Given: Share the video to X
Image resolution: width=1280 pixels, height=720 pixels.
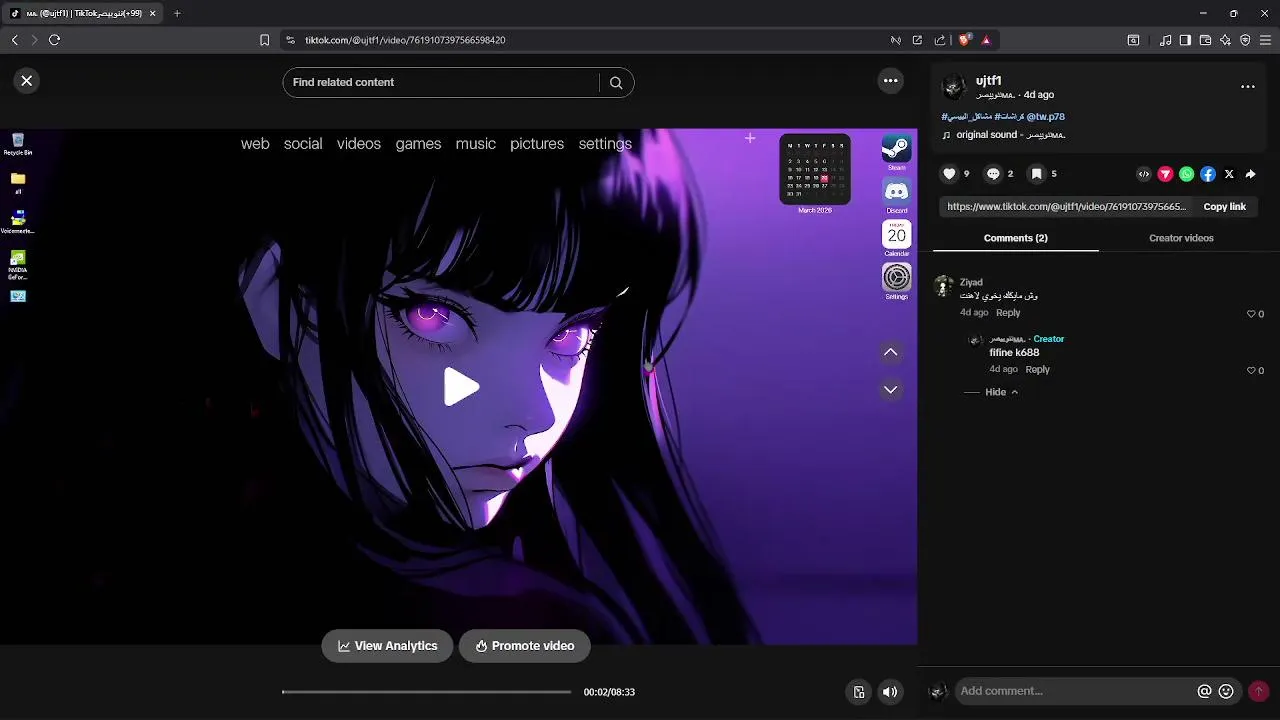Looking at the screenshot, I should pyautogui.click(x=1229, y=174).
